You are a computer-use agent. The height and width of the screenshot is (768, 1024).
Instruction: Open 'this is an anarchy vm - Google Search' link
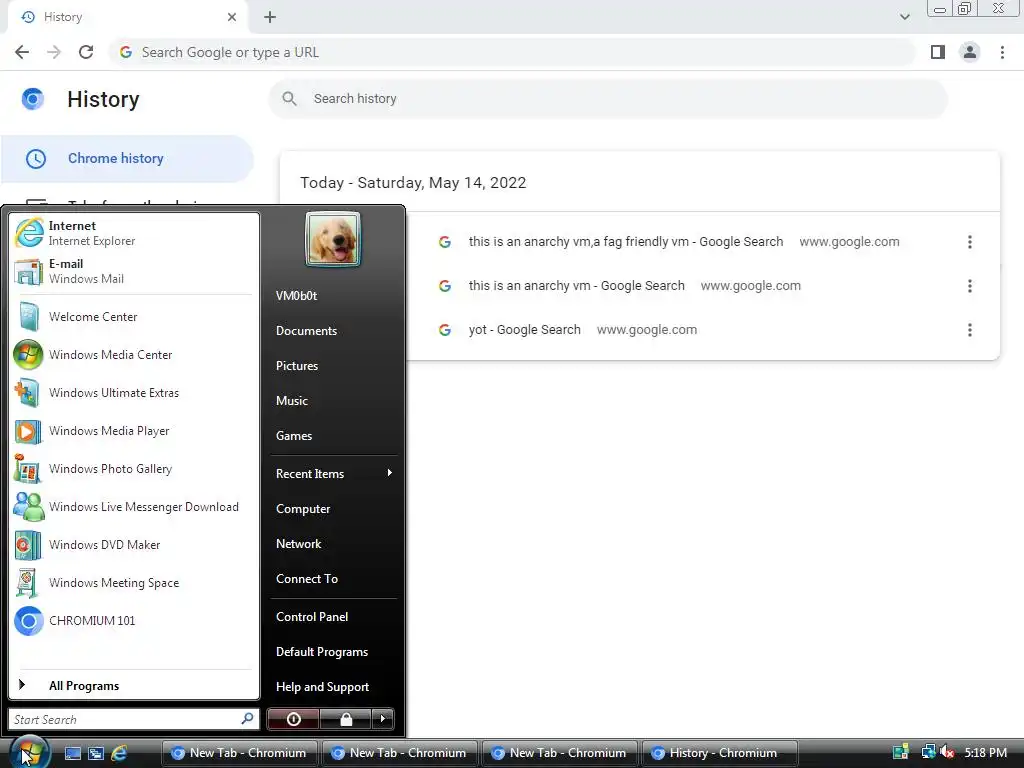point(577,286)
